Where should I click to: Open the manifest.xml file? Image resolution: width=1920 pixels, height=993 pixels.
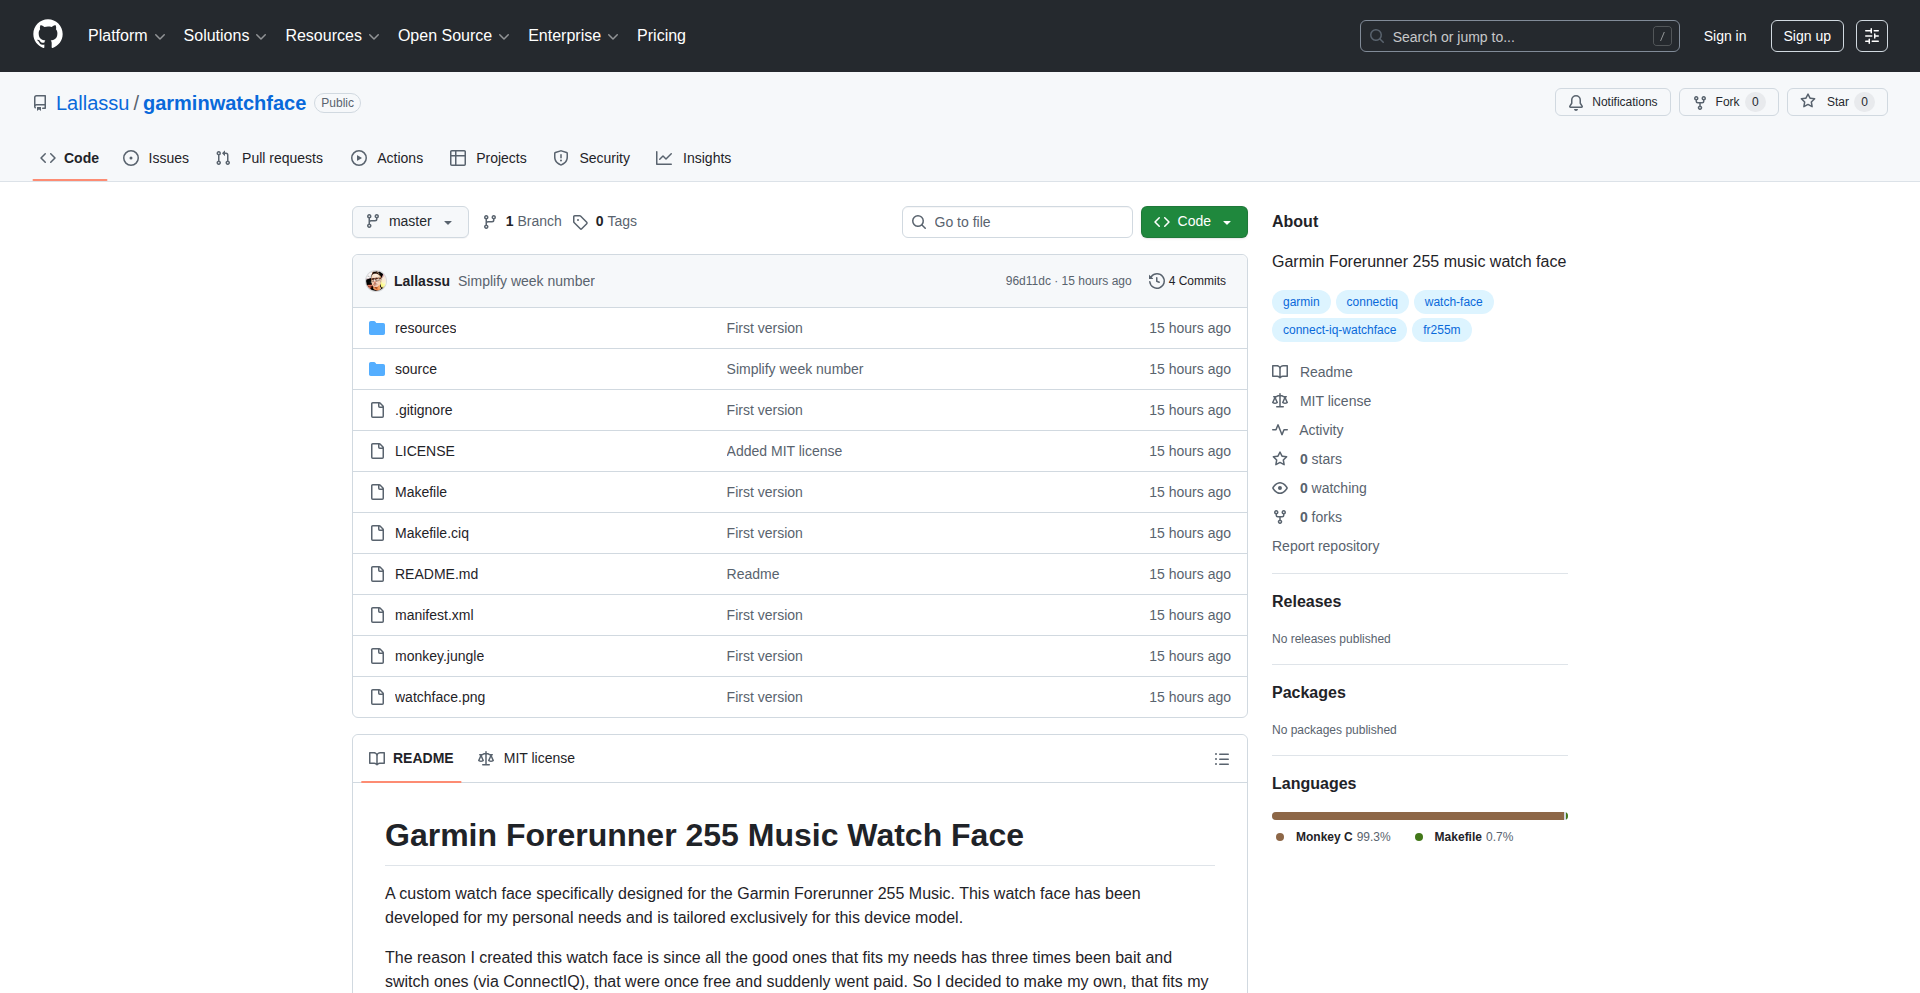[x=434, y=615]
